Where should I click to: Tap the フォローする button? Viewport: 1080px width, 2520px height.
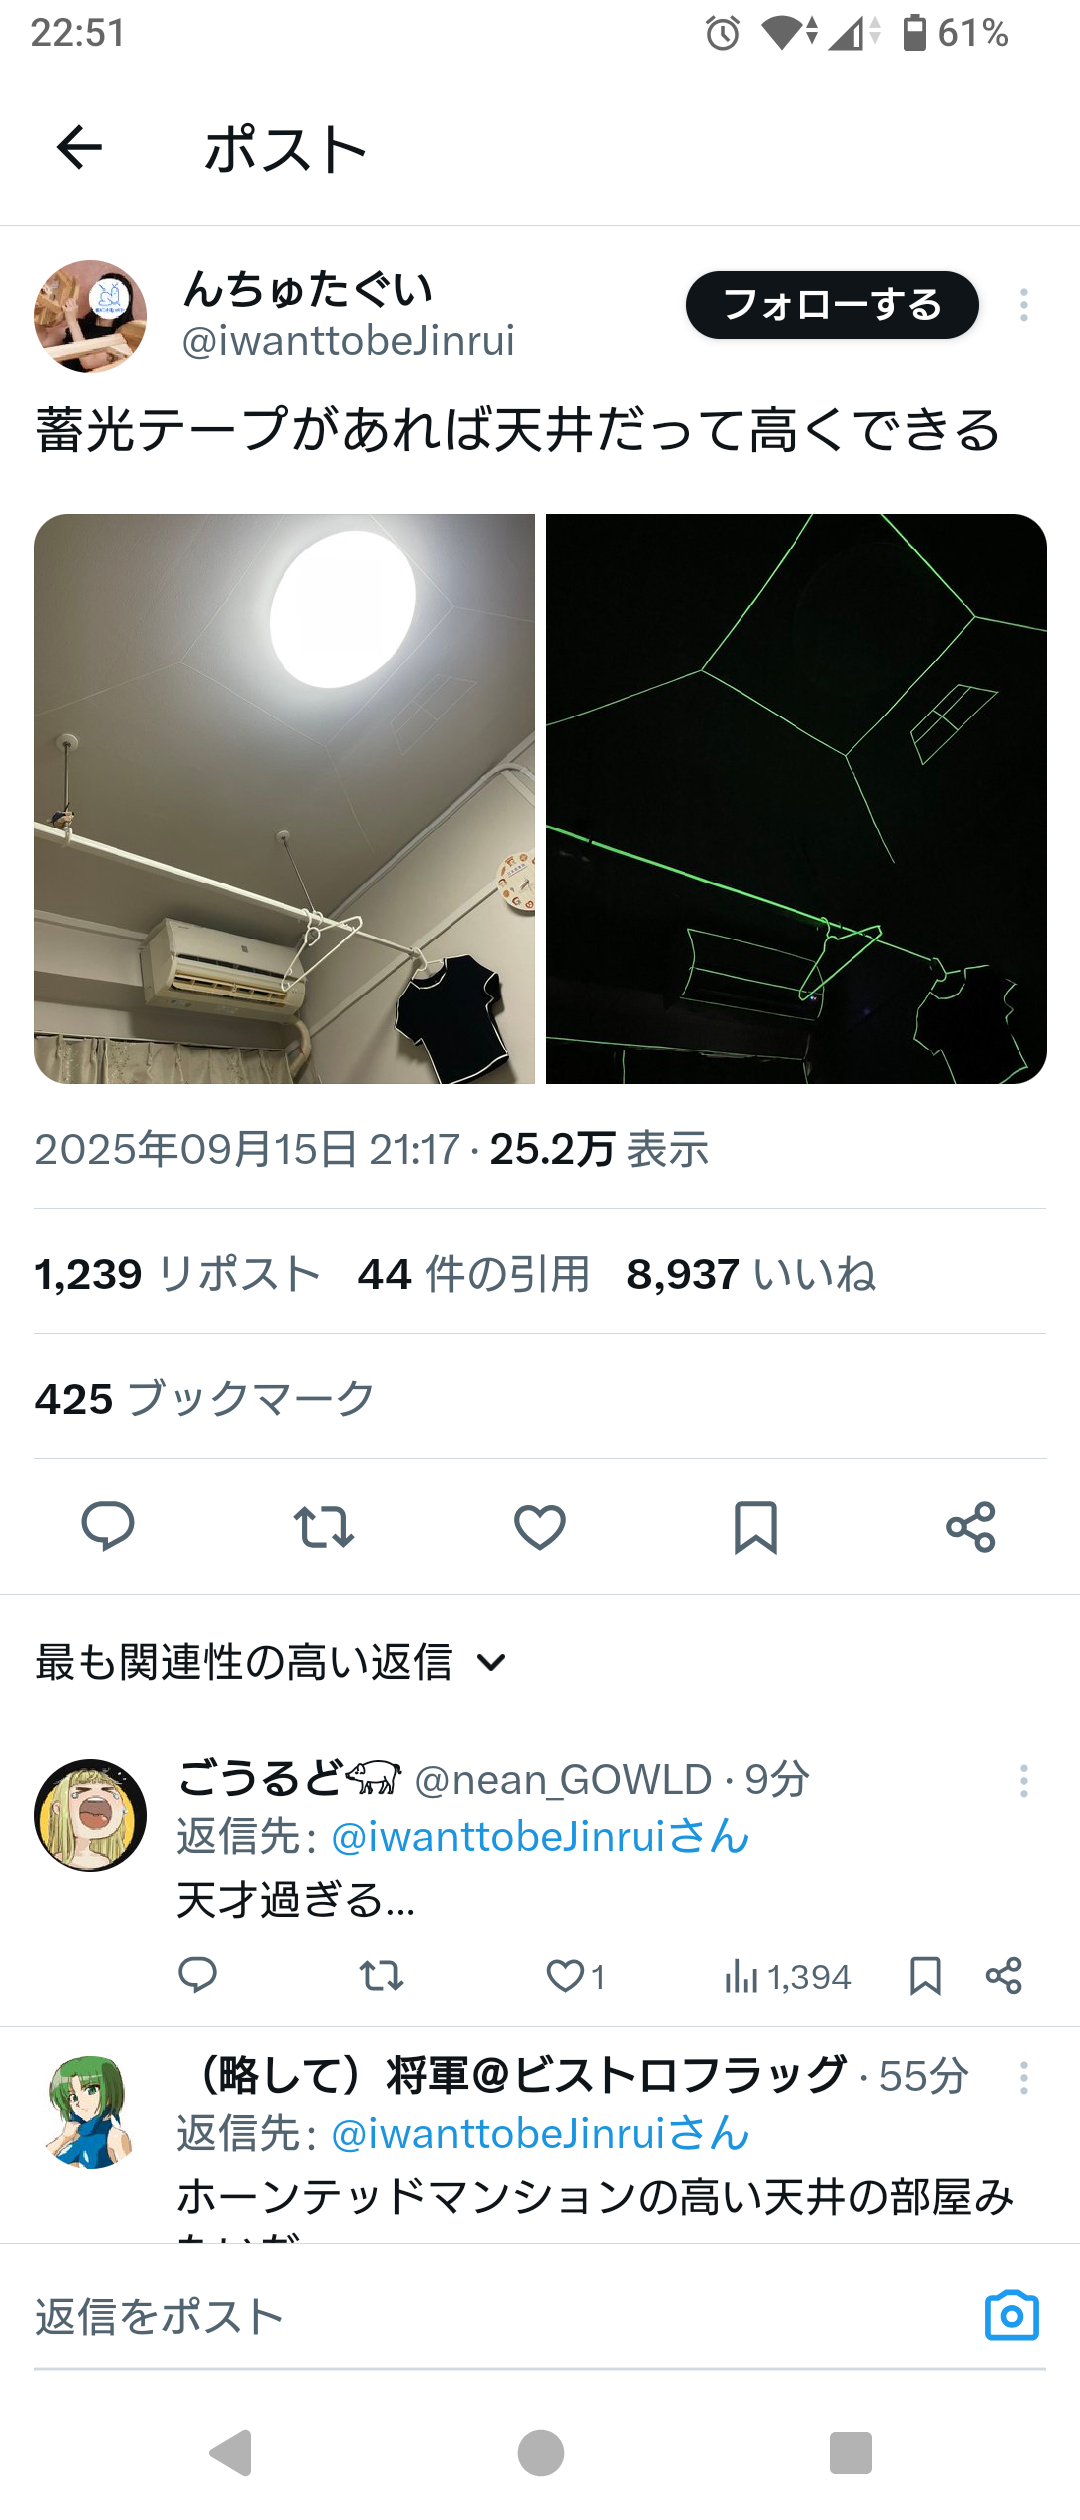pyautogui.click(x=832, y=305)
